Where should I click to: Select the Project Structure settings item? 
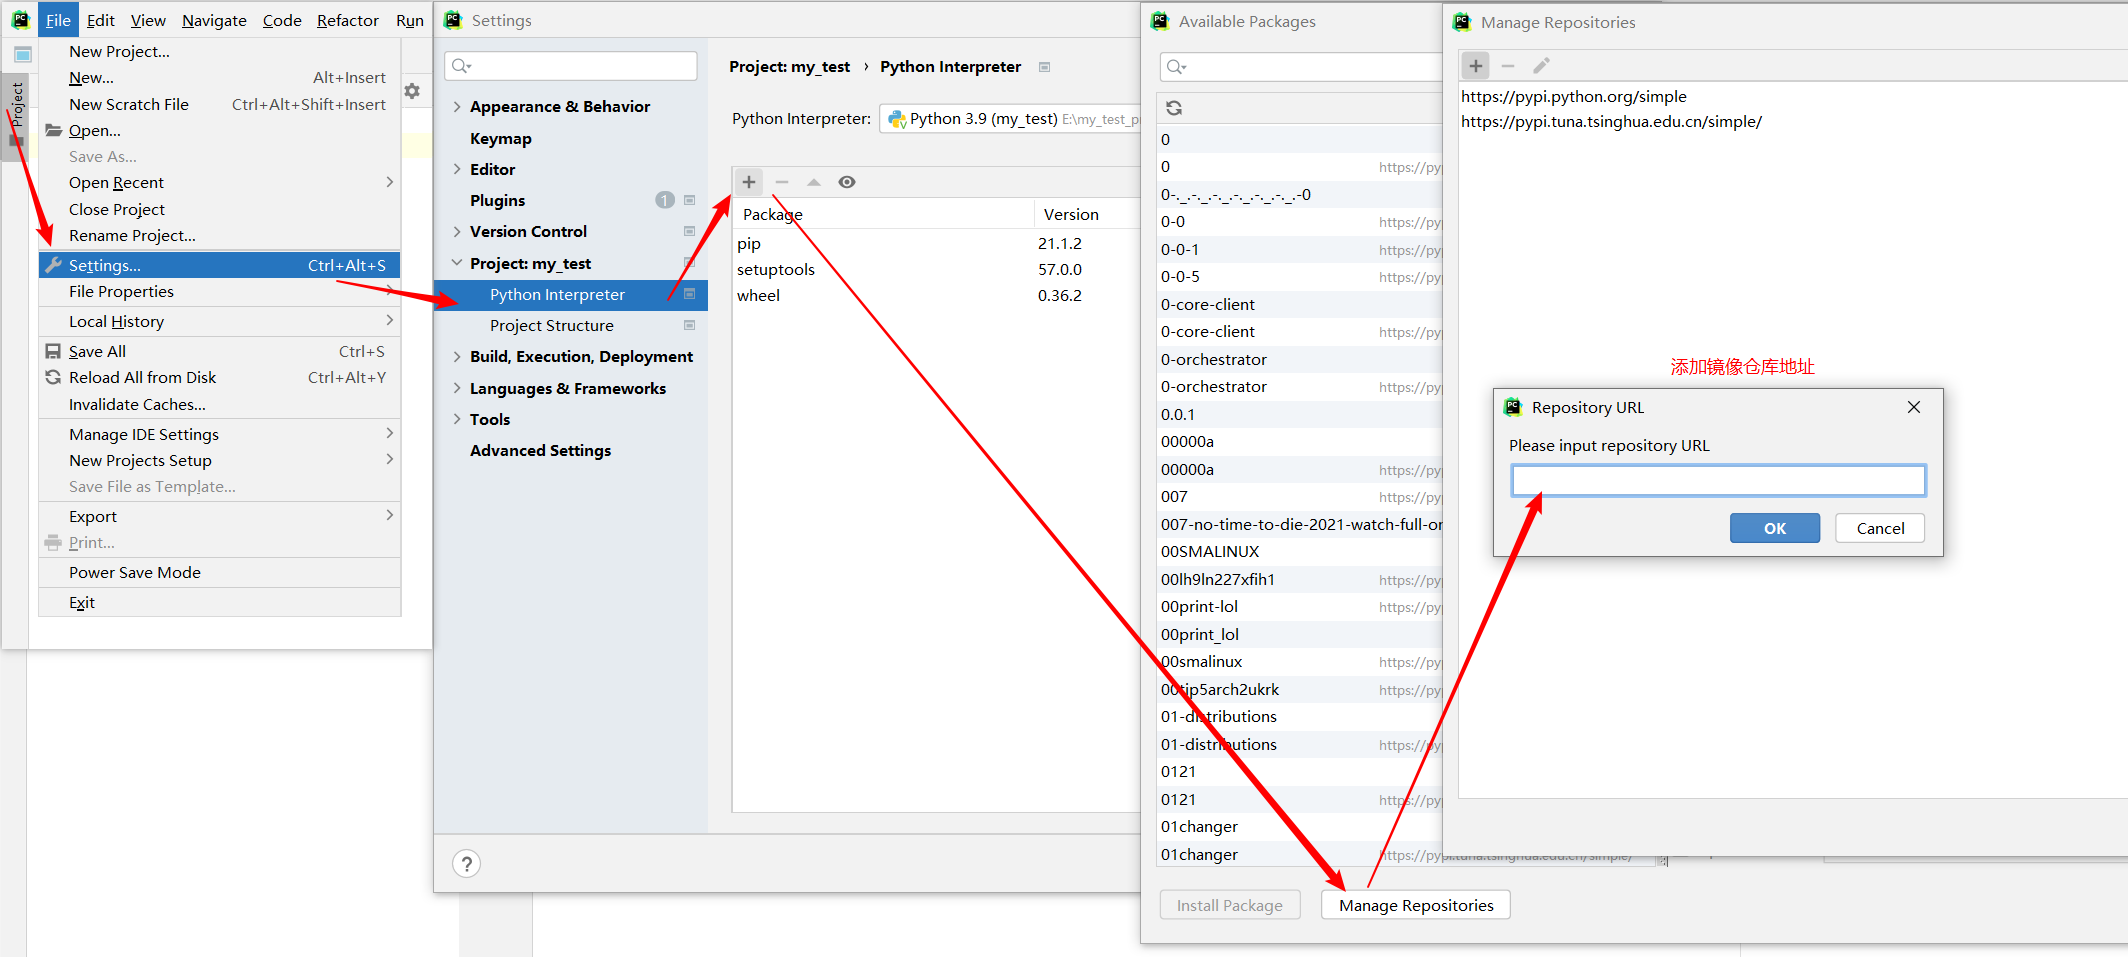[552, 326]
